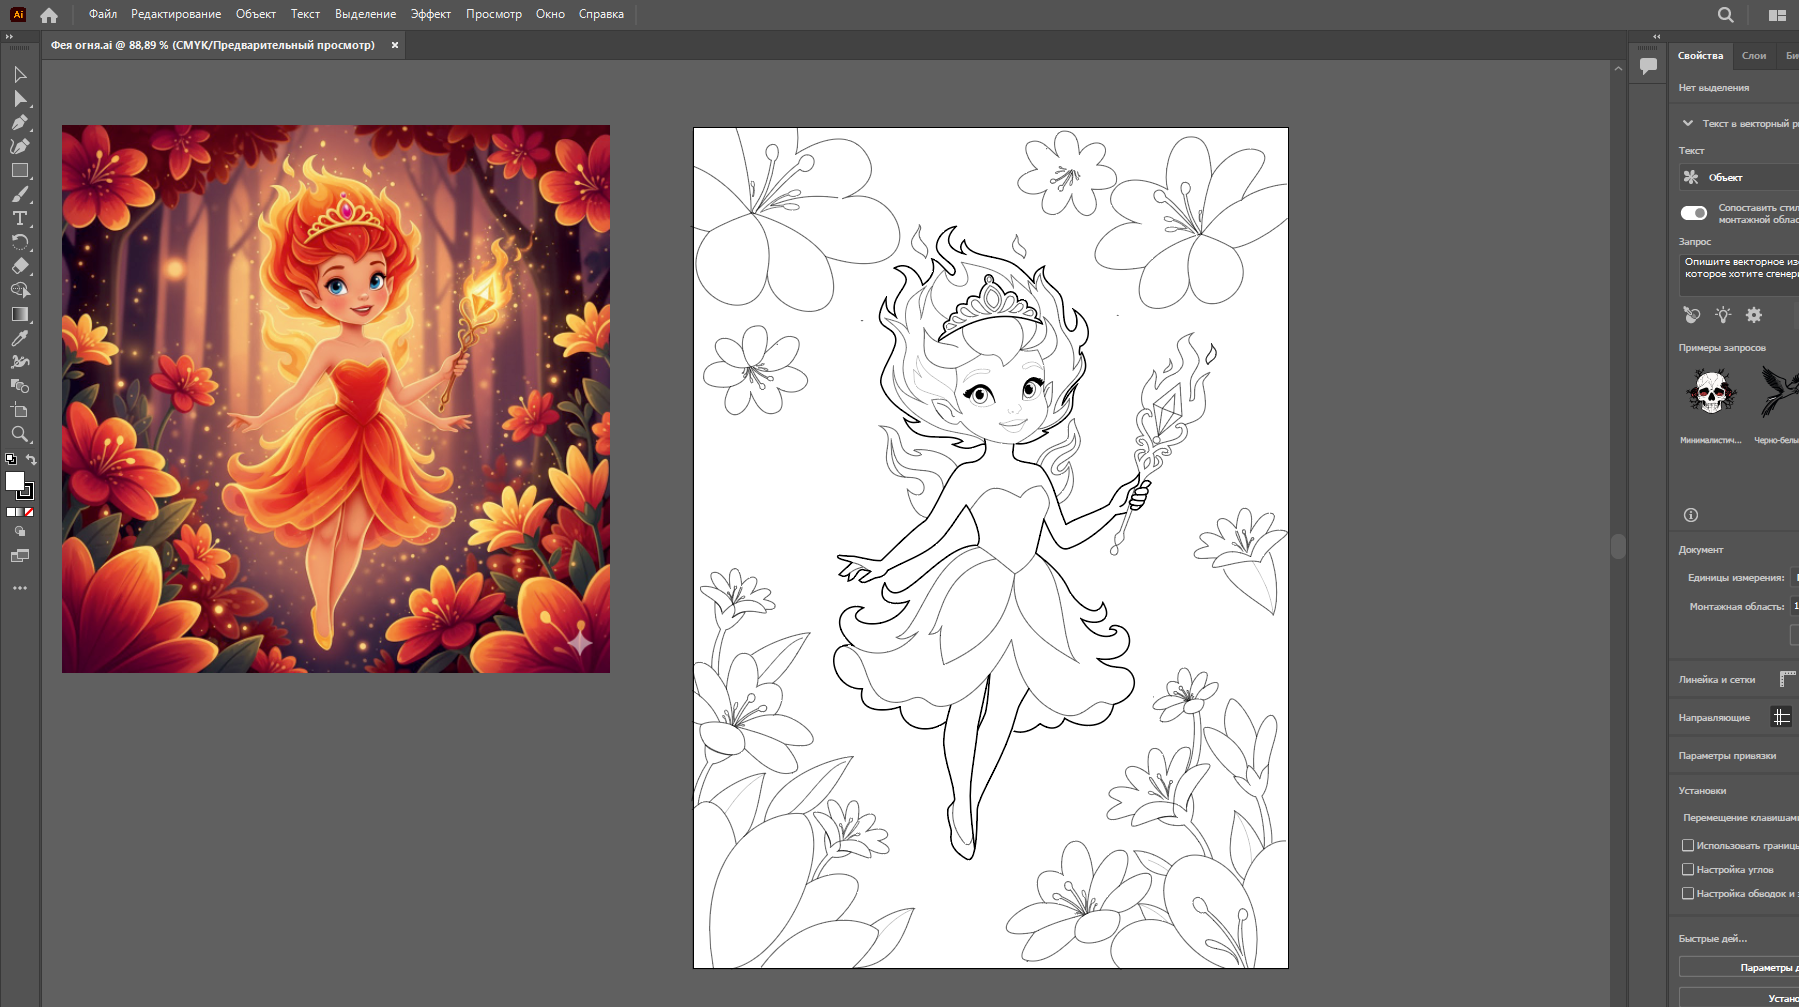Swap fill and stroke colors
This screenshot has width=1799, height=1007.
coord(31,460)
